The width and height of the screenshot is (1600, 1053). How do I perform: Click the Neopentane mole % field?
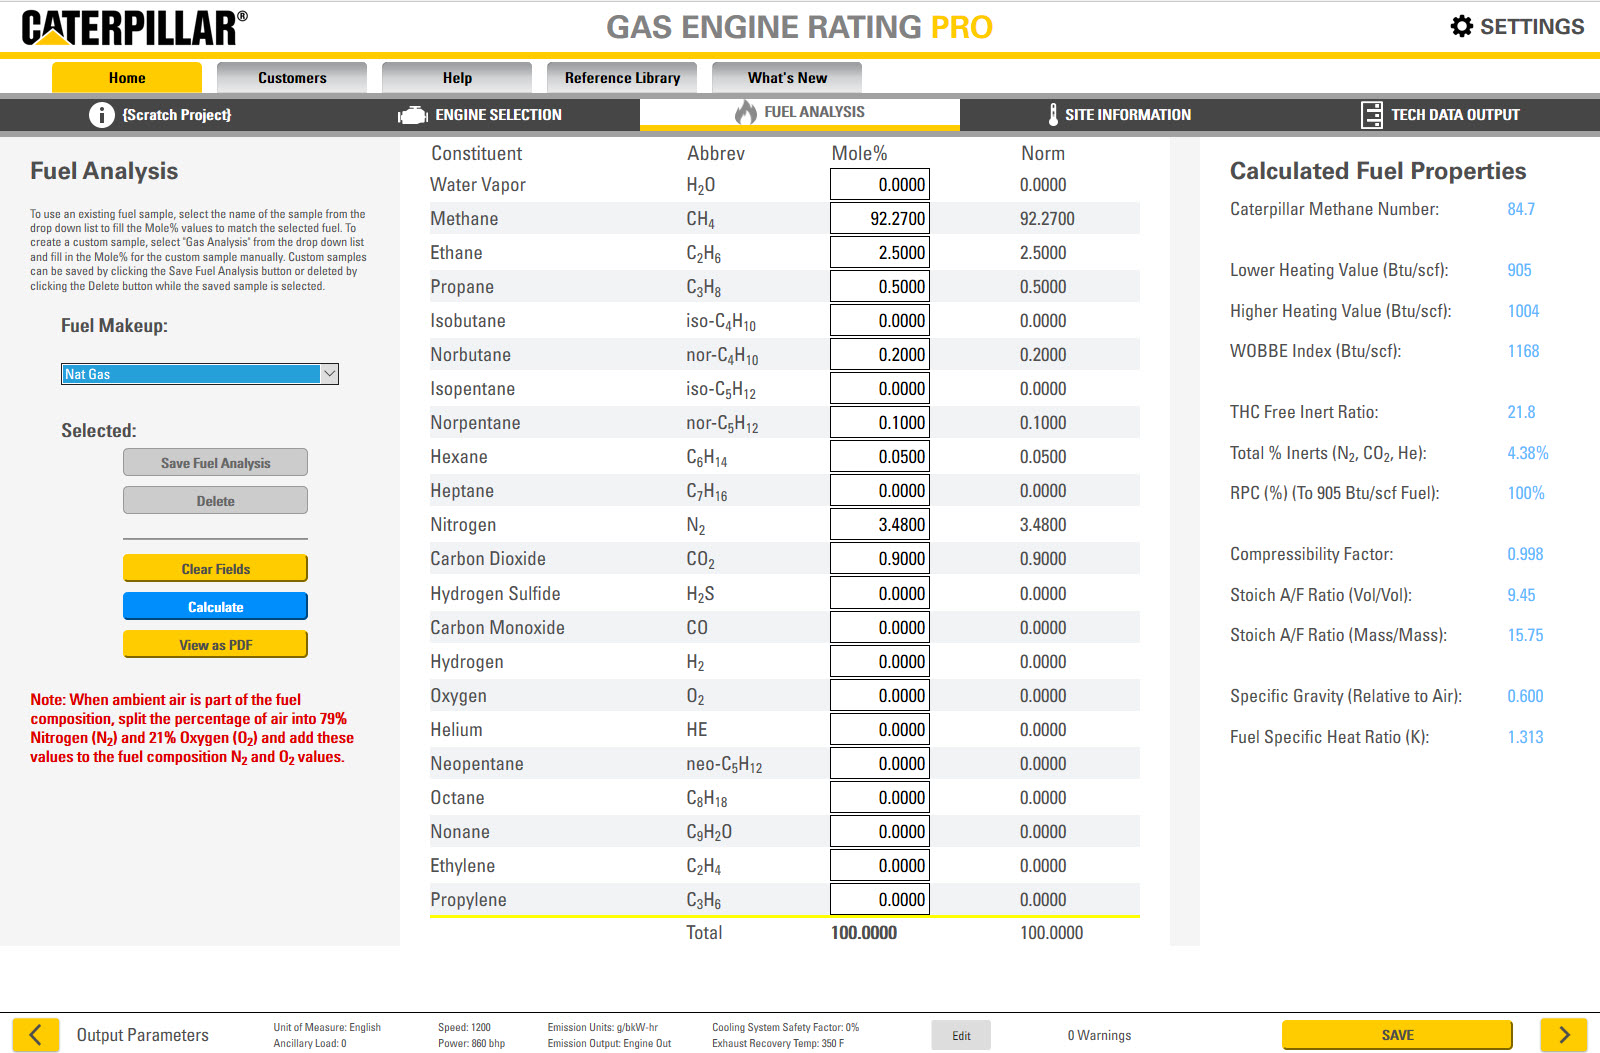(x=880, y=764)
